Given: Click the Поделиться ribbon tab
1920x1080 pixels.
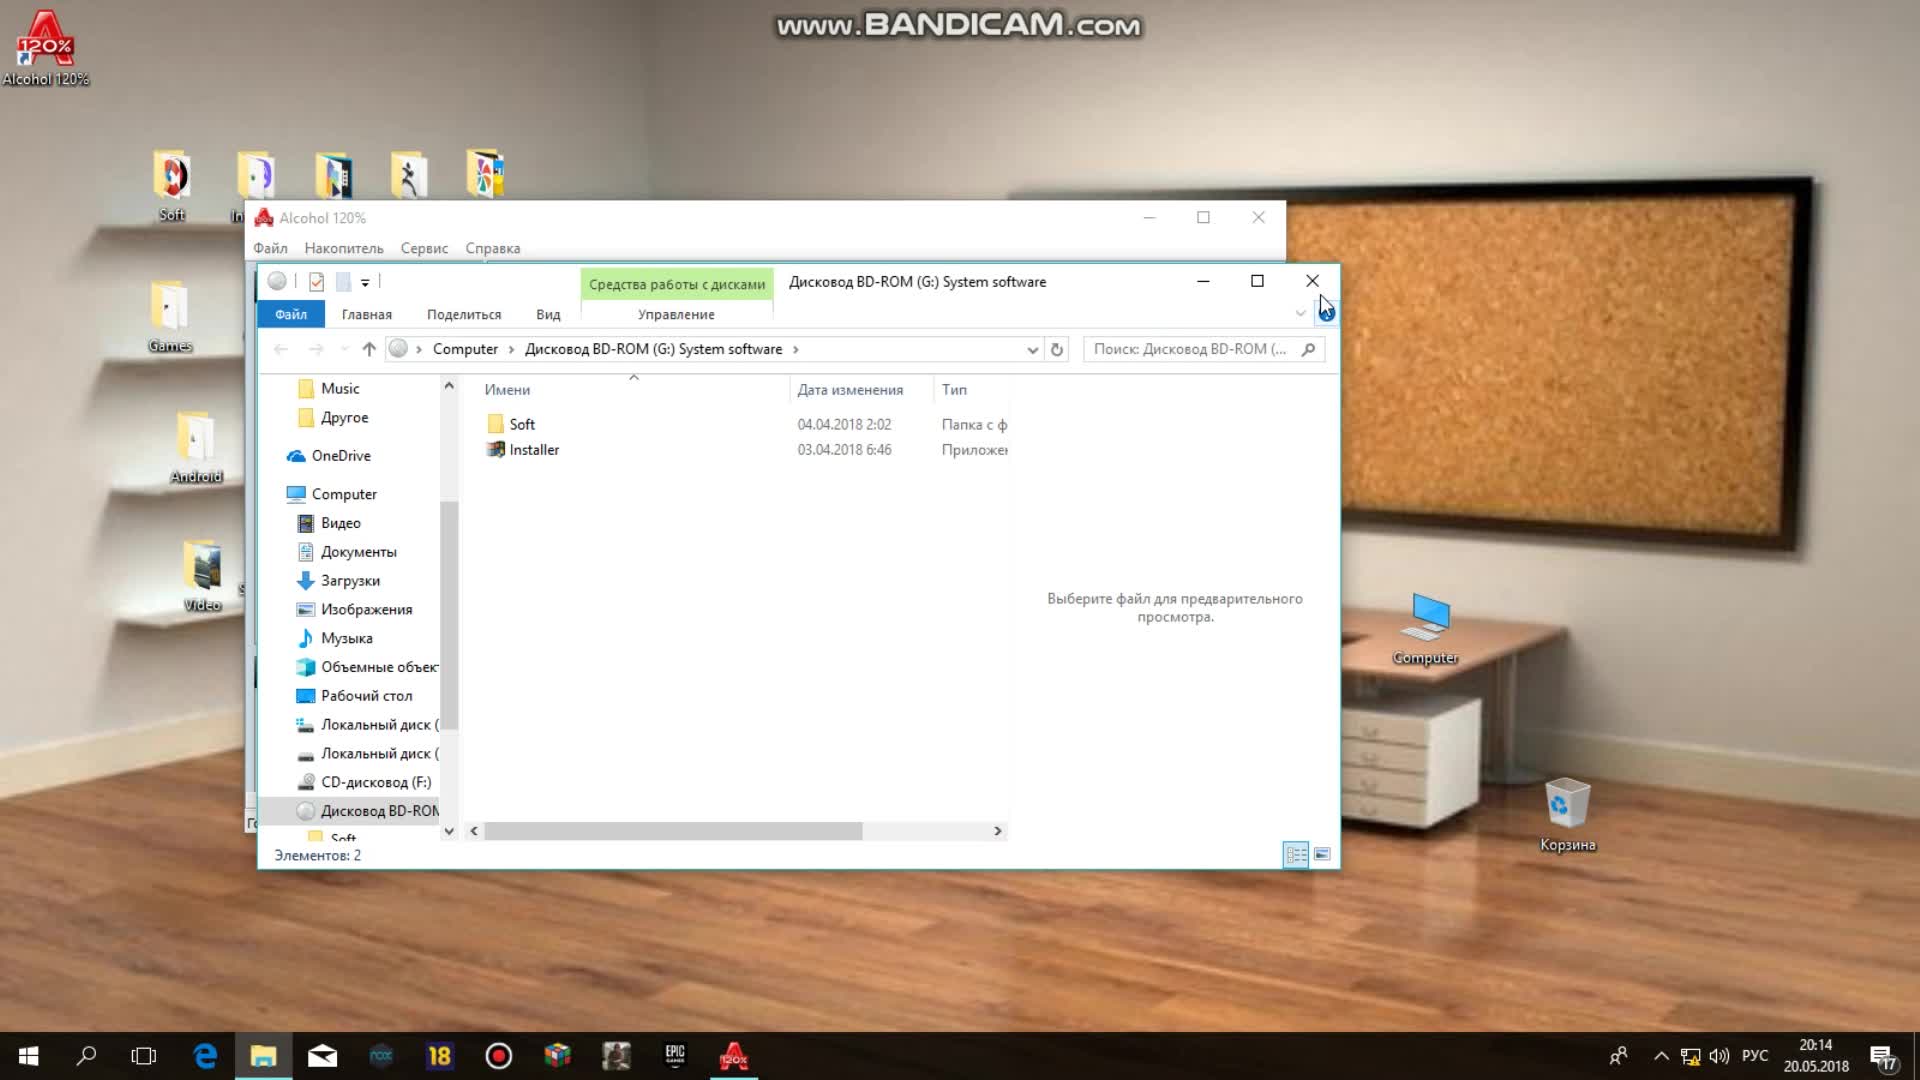Looking at the screenshot, I should pos(463,314).
